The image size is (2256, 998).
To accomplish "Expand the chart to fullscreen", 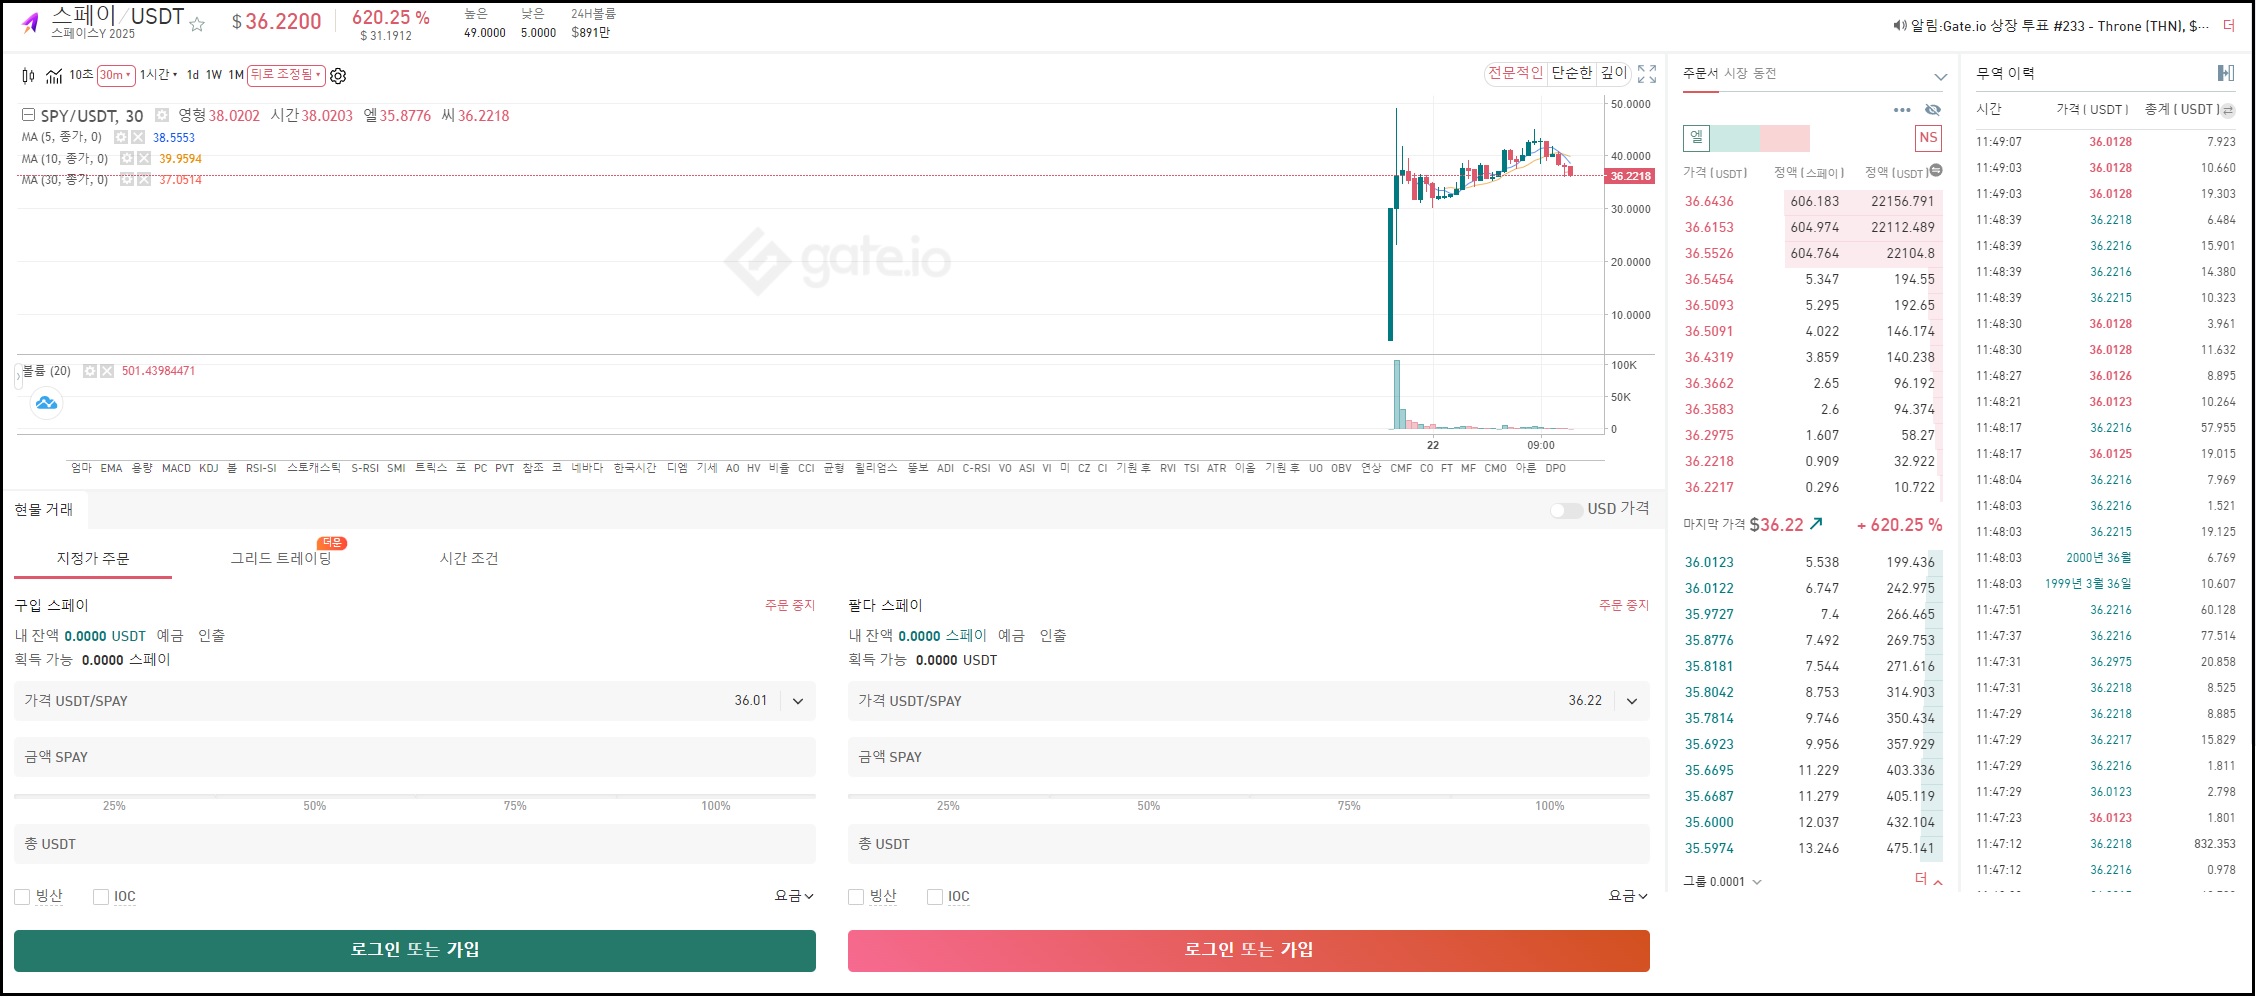I will [1647, 74].
